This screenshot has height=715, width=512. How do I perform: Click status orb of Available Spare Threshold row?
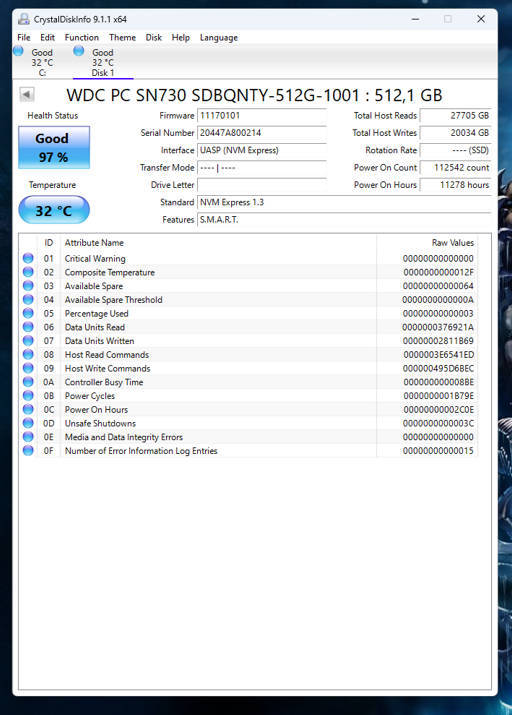click(28, 299)
